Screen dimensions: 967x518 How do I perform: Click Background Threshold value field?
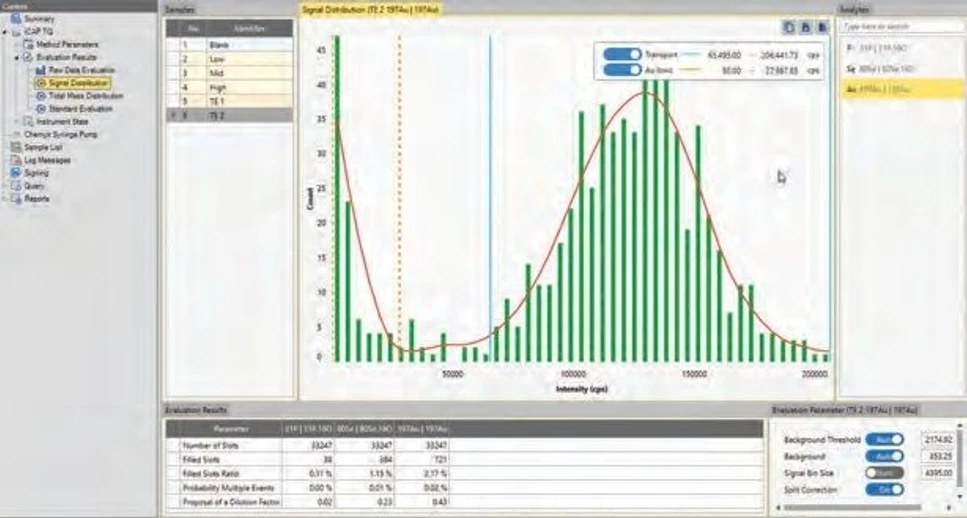pos(937,440)
